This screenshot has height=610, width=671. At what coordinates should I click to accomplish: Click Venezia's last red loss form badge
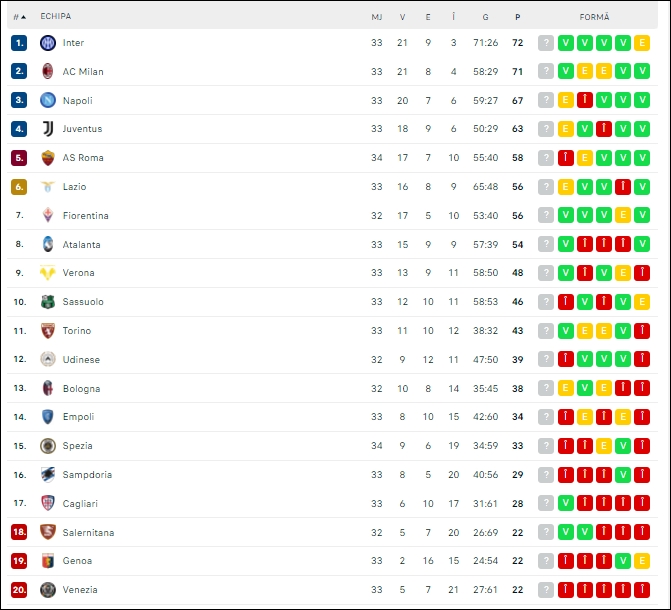[642, 589]
